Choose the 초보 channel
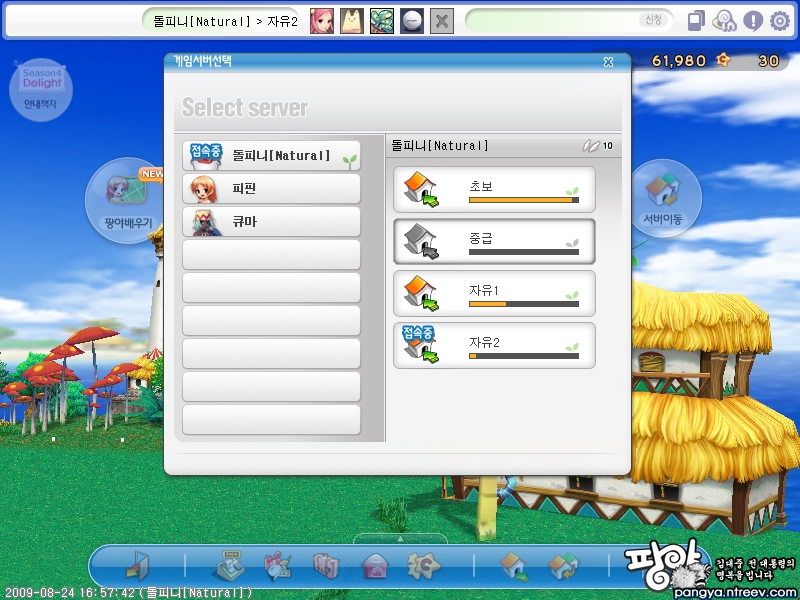Image resolution: width=800 pixels, height=600 pixels. pyautogui.click(x=494, y=190)
